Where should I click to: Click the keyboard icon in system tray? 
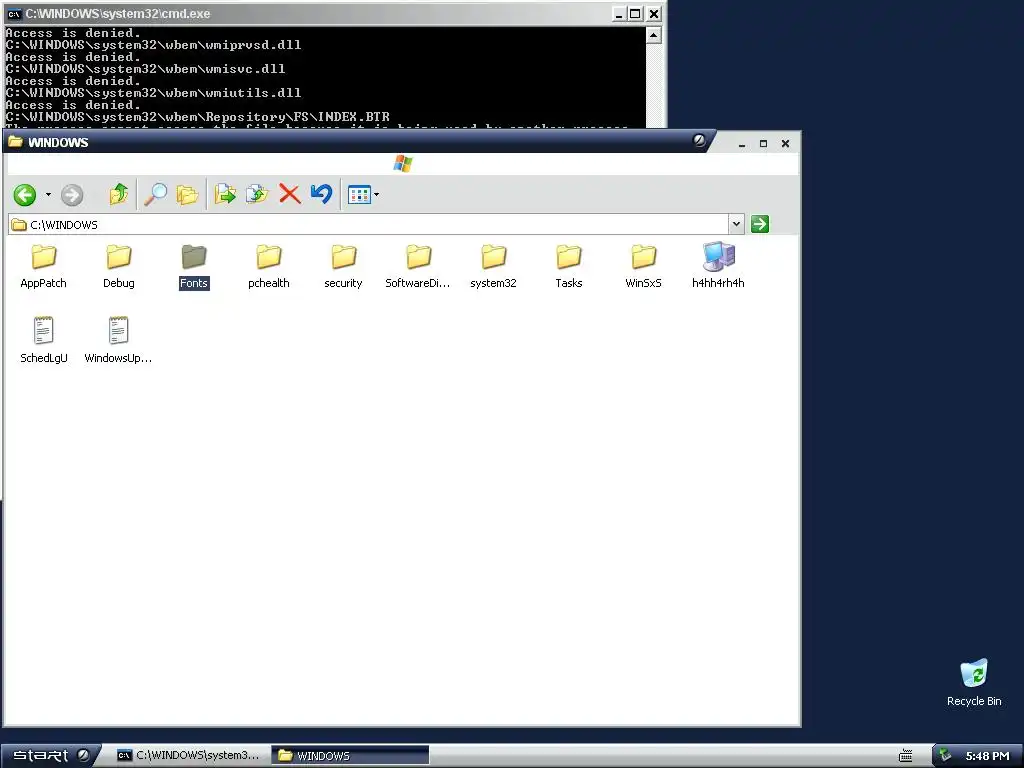tap(905, 756)
